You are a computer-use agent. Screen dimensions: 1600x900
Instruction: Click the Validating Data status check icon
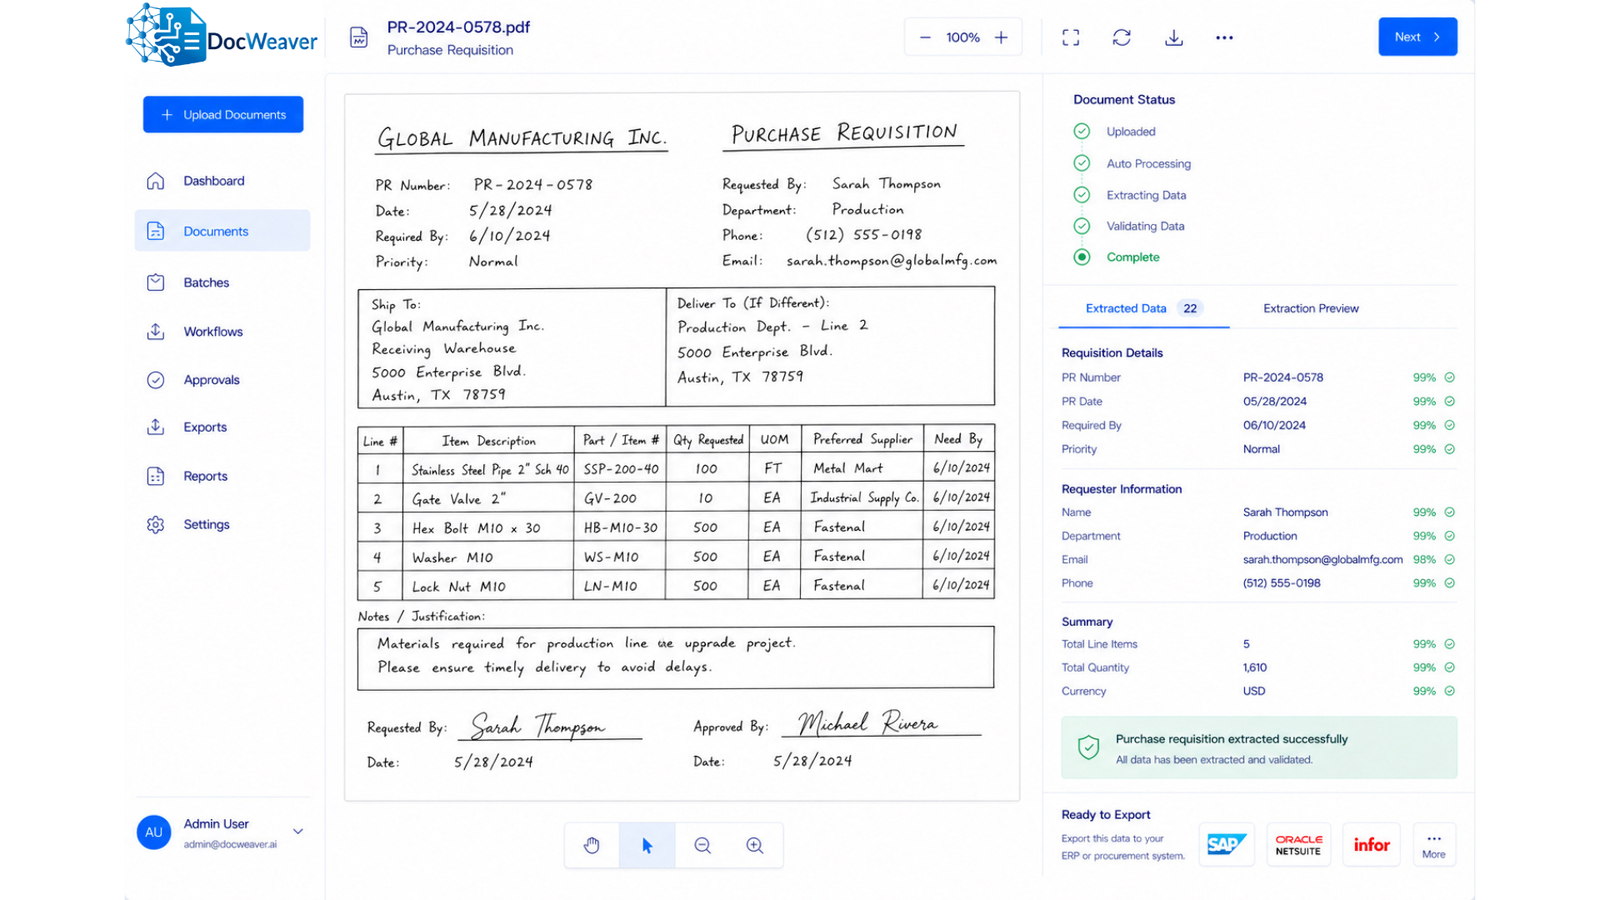point(1082,226)
